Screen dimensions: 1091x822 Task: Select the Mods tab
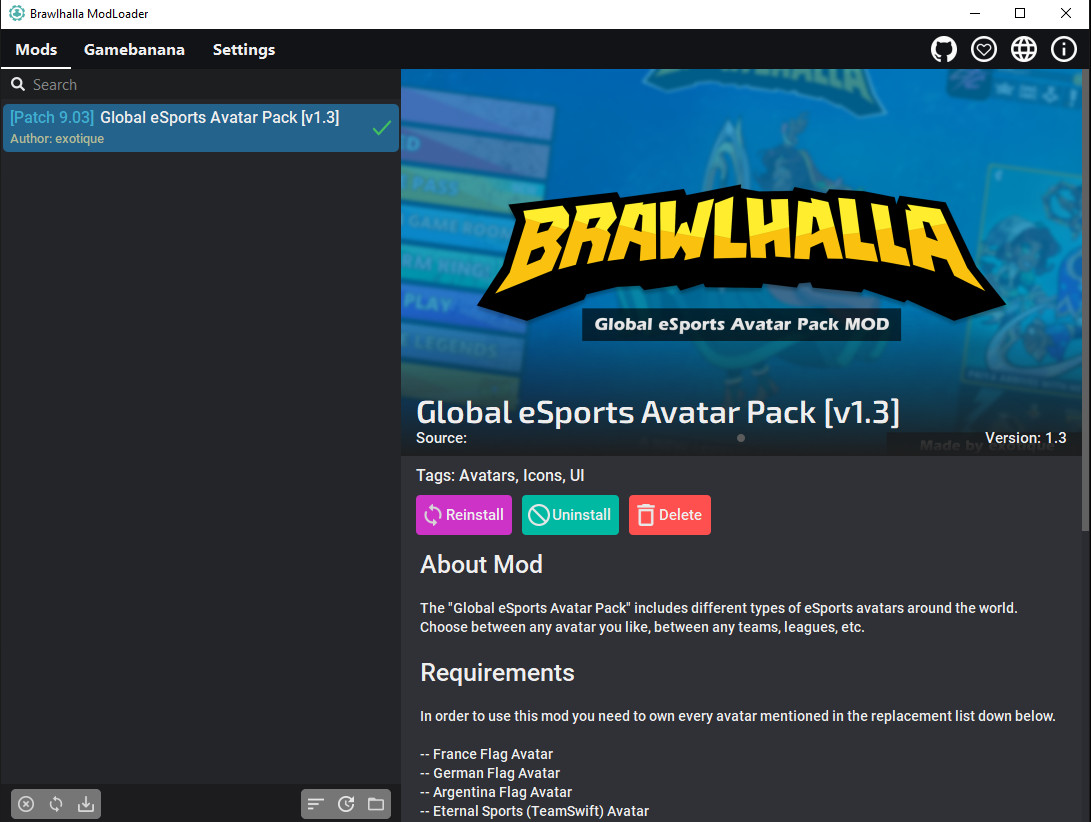point(36,49)
